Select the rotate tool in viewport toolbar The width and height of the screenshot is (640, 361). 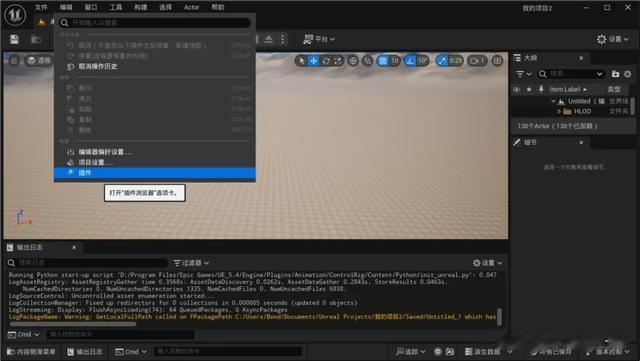(x=326, y=61)
